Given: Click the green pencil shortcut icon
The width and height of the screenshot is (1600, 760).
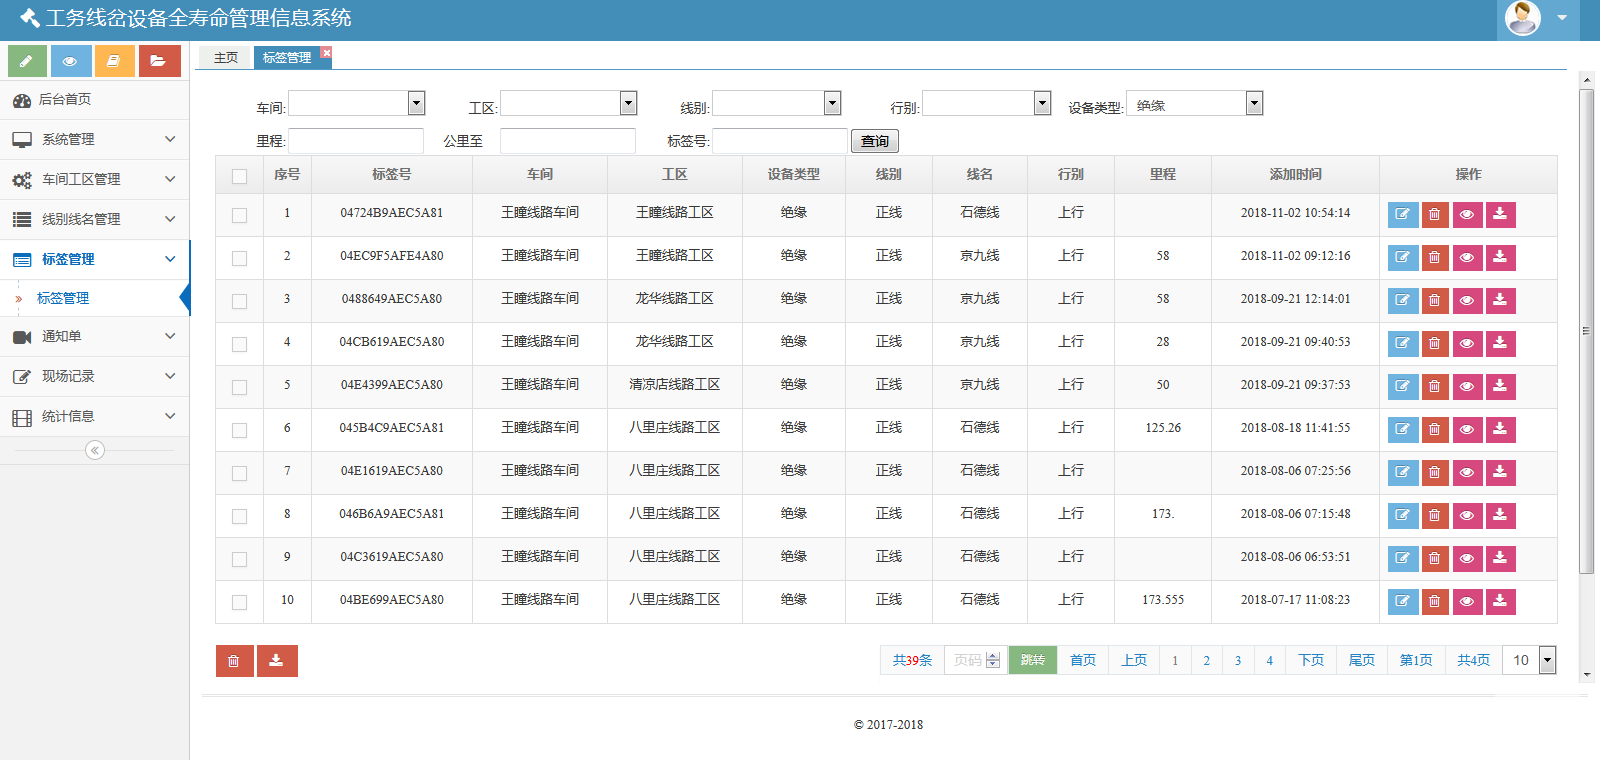Looking at the screenshot, I should [27, 61].
